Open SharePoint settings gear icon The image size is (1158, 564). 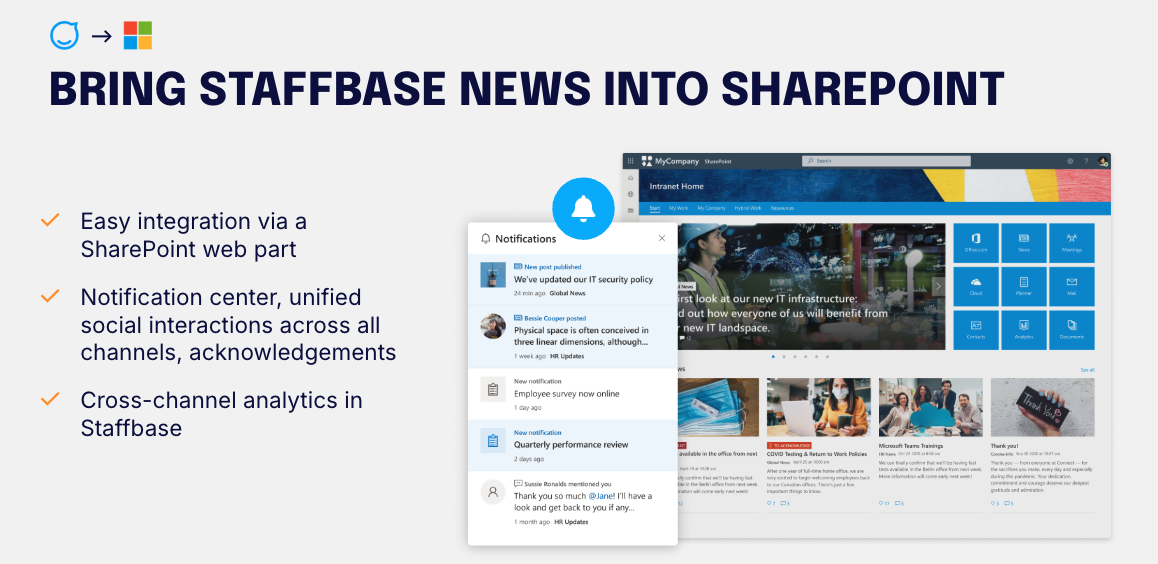[x=1070, y=161]
